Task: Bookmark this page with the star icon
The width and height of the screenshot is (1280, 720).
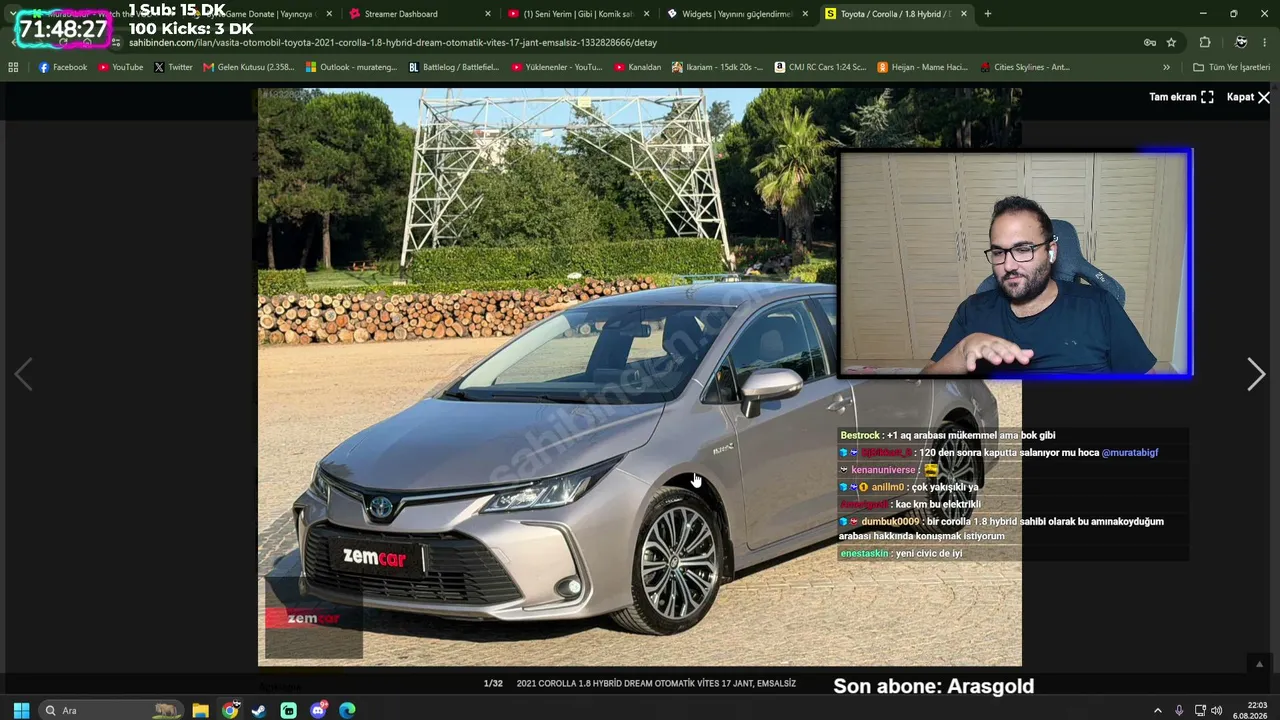Action: (x=1171, y=42)
